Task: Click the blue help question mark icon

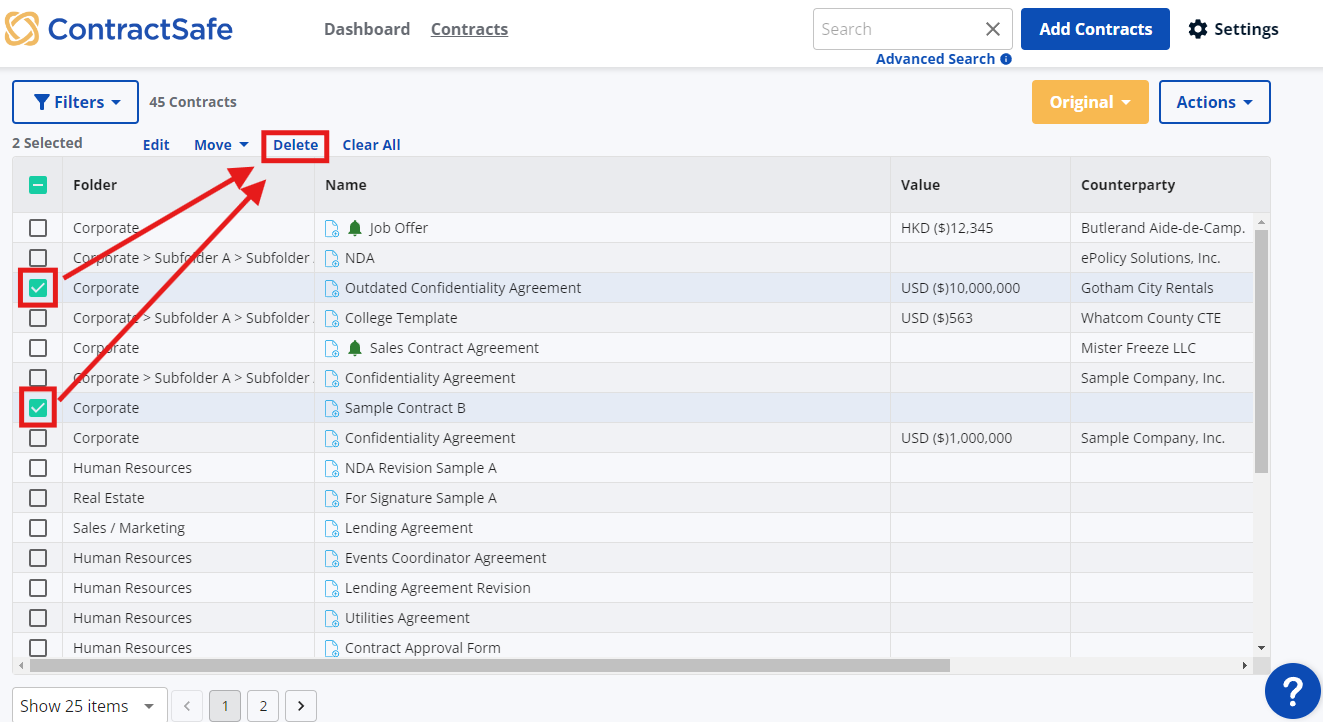Action: [1292, 690]
